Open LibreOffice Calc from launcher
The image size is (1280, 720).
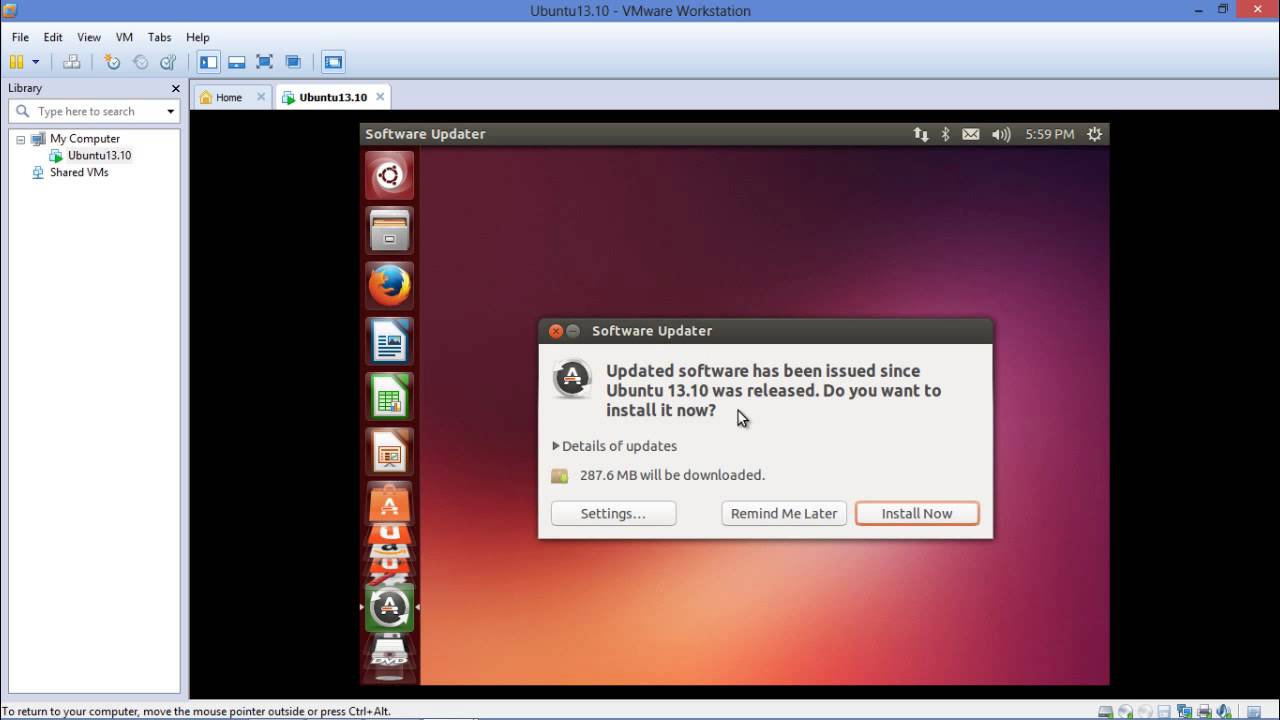click(389, 396)
